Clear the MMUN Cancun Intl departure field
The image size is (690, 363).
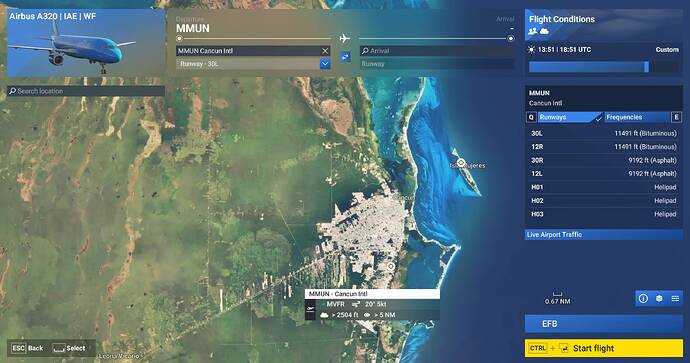(x=325, y=51)
